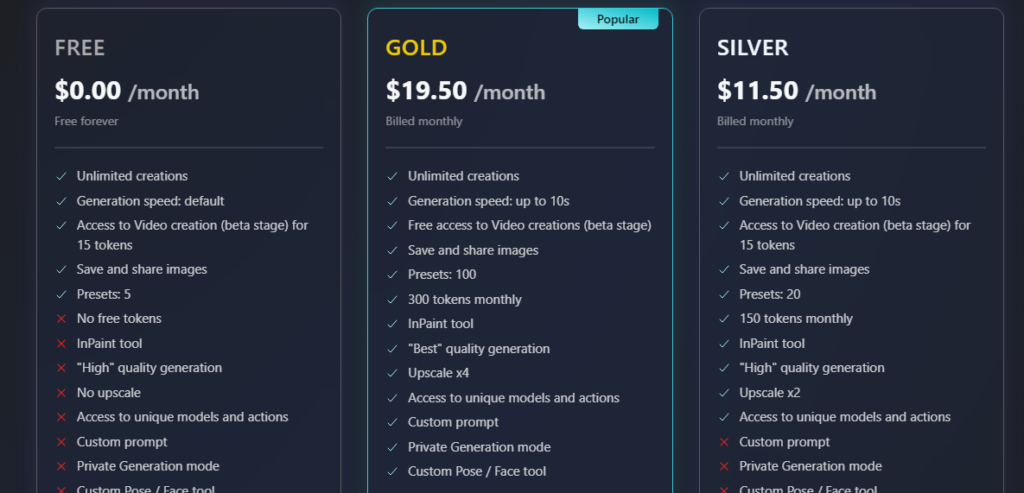Click Gold Custom Pose / Face tool feature
The image size is (1024, 493).
click(x=477, y=471)
